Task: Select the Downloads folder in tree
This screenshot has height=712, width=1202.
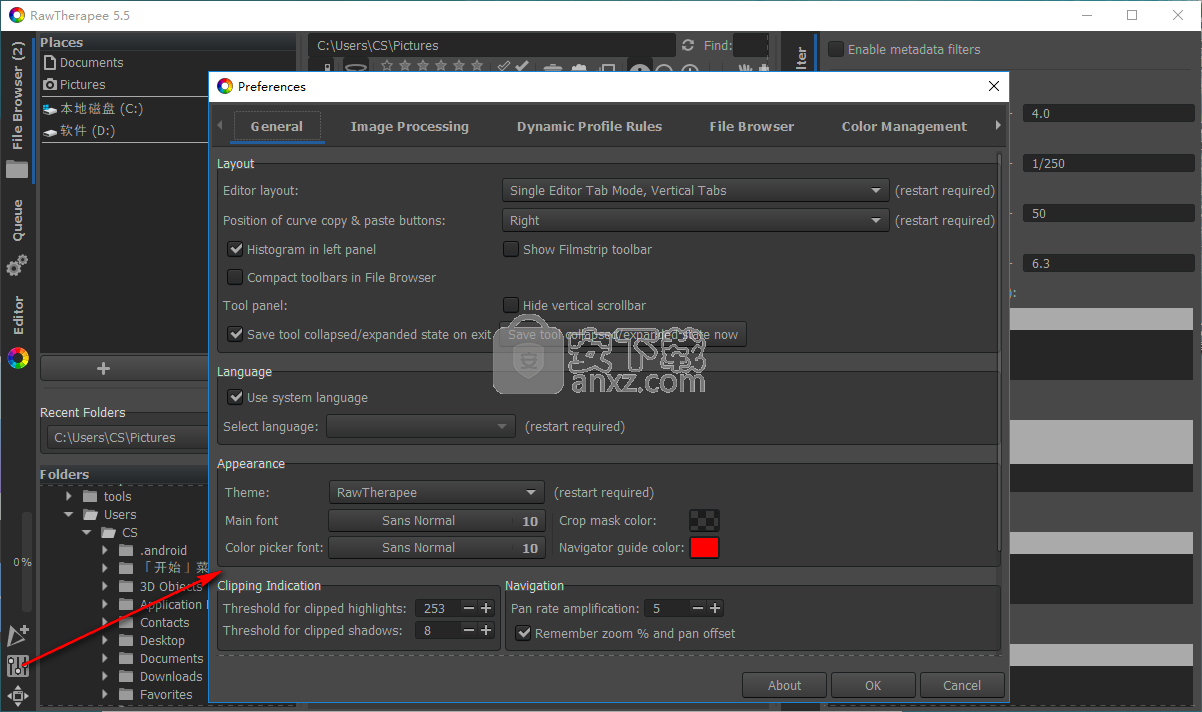Action: click(171, 677)
